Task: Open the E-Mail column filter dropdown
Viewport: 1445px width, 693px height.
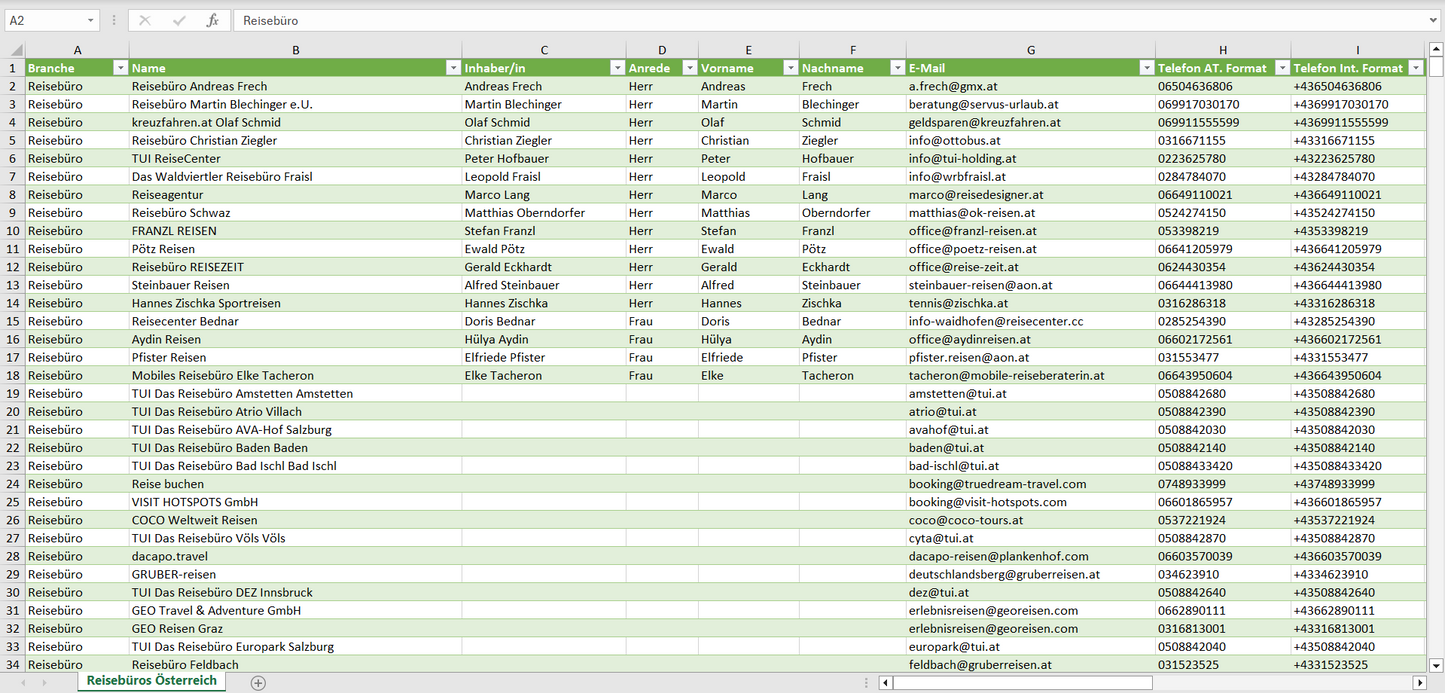Action: (x=1145, y=68)
